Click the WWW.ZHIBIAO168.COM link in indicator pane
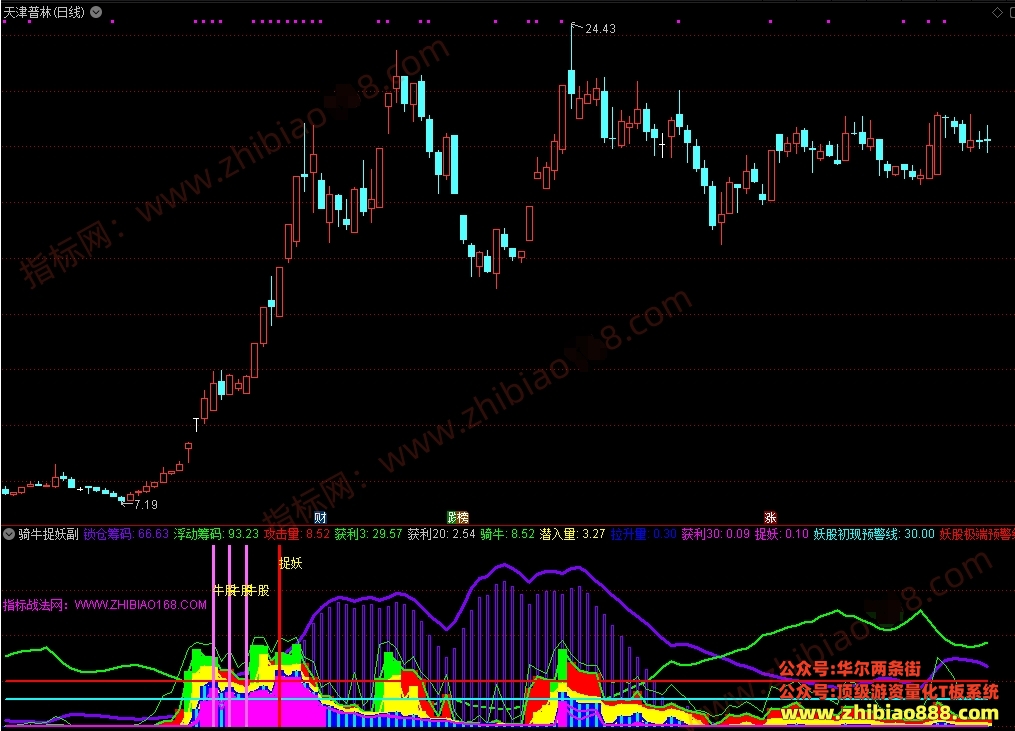Image resolution: width=1015 pixels, height=731 pixels. [x=140, y=605]
